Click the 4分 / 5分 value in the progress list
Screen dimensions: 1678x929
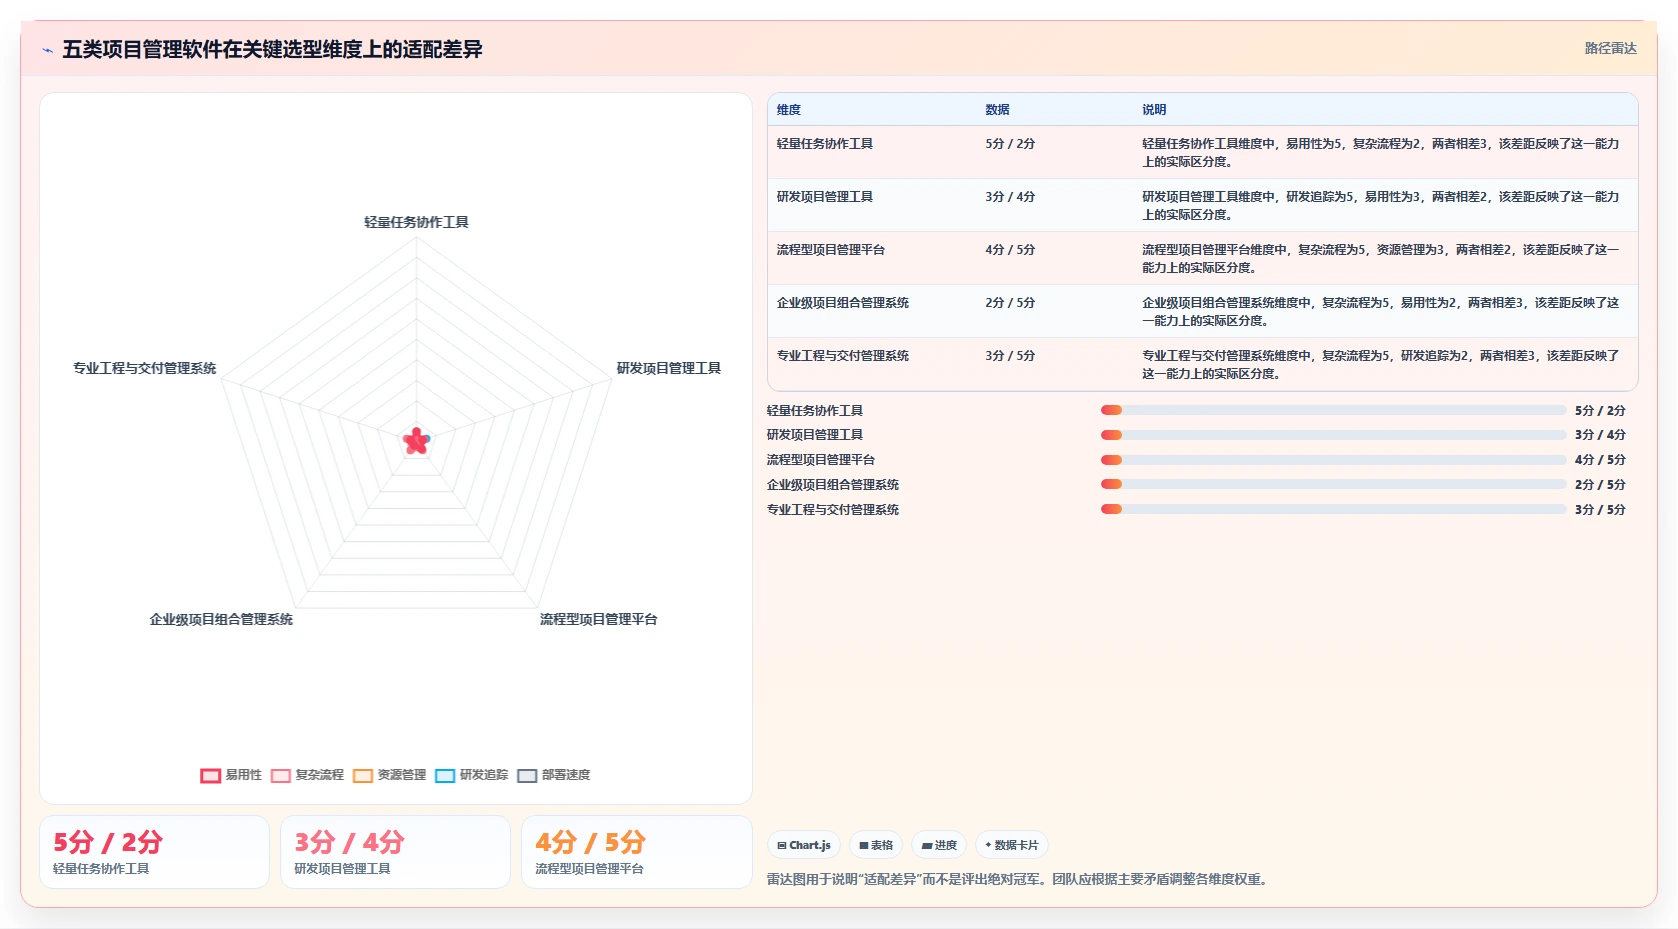[1600, 460]
